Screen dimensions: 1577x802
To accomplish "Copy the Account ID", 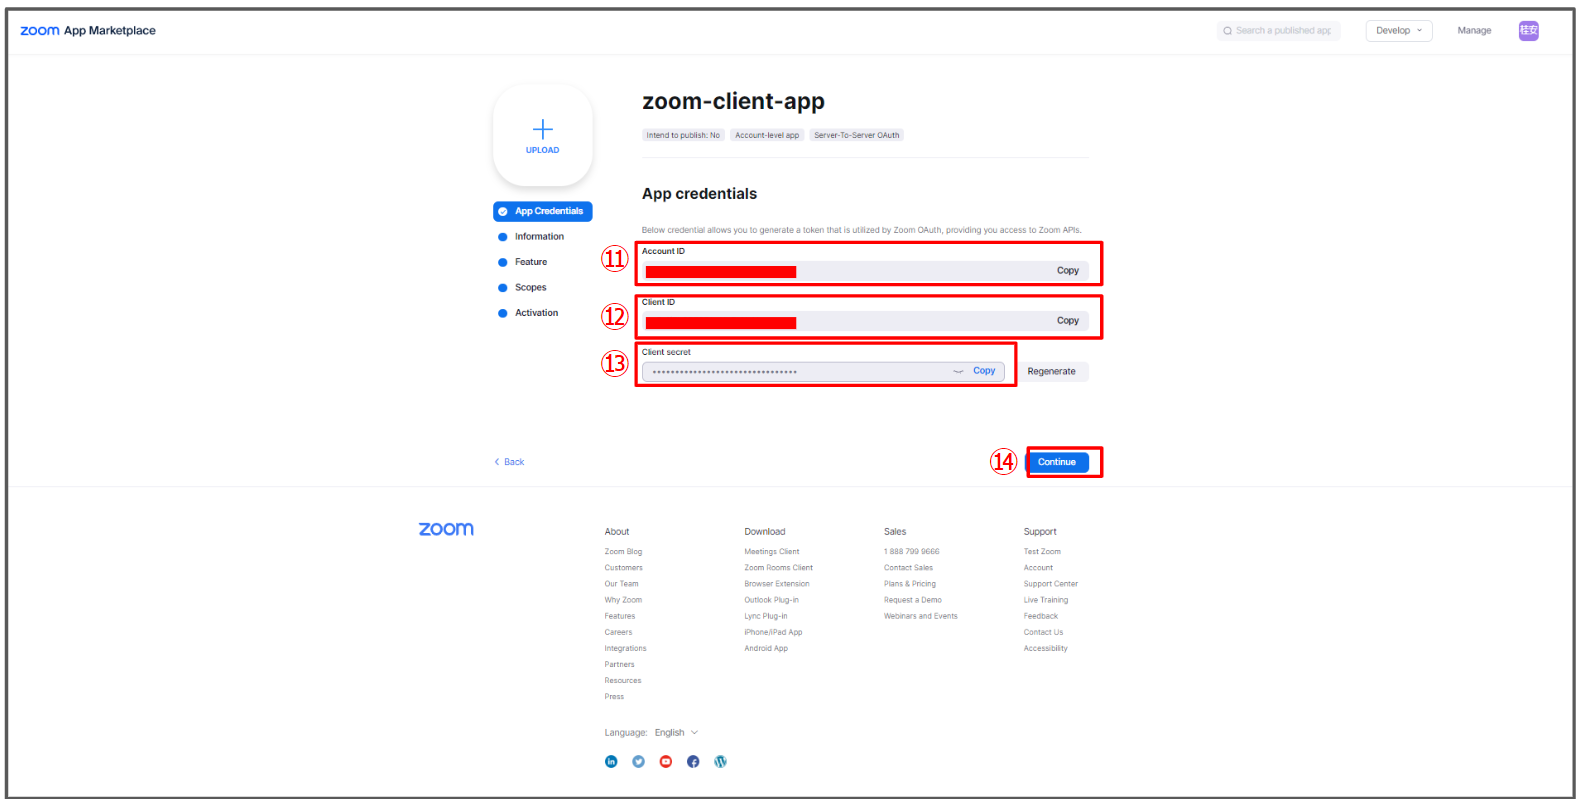I will pyautogui.click(x=1068, y=271).
